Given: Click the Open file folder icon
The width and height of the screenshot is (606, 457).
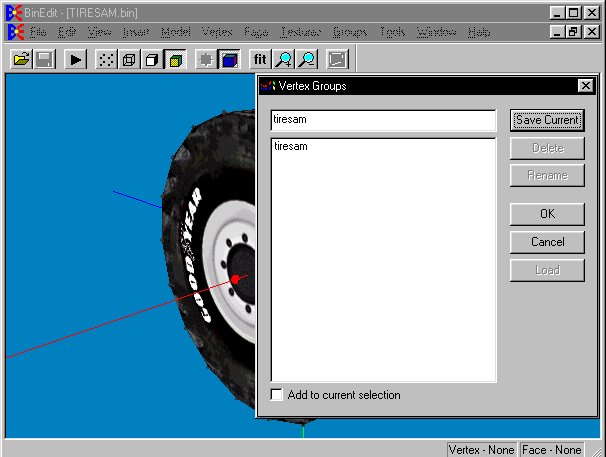Looking at the screenshot, I should [x=21, y=60].
